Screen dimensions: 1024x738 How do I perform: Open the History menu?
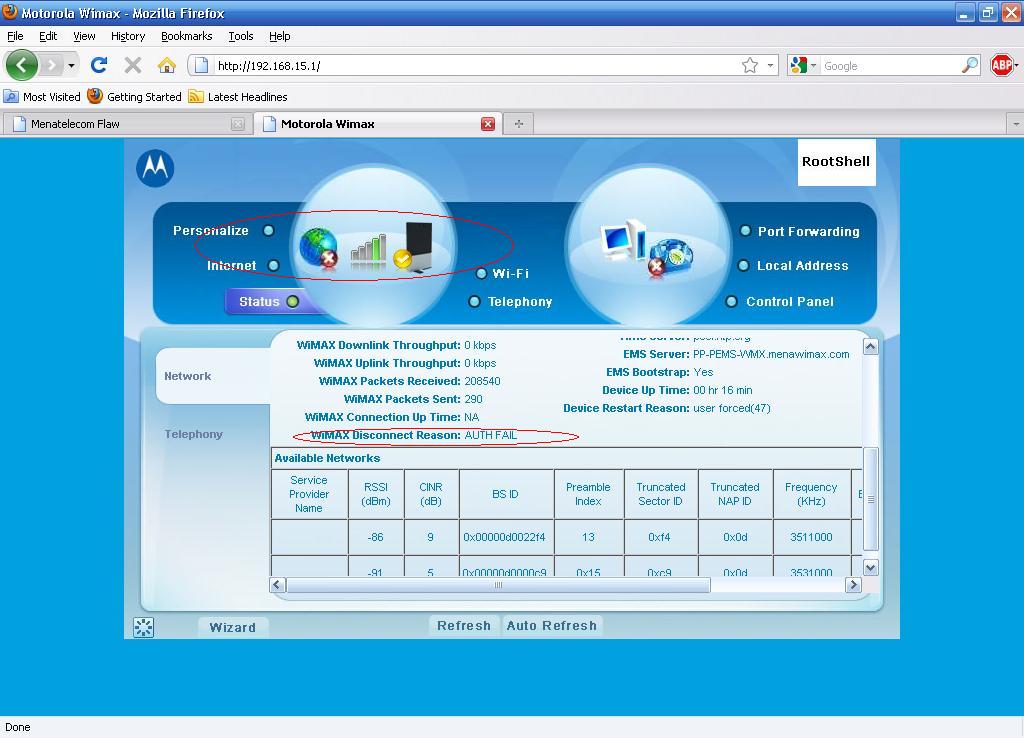click(x=127, y=36)
